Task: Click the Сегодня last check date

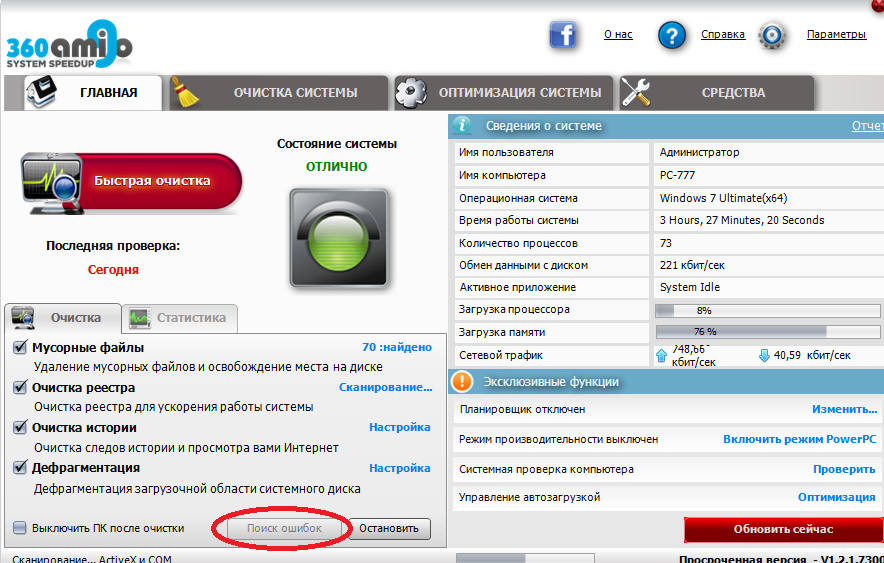Action: point(113,269)
